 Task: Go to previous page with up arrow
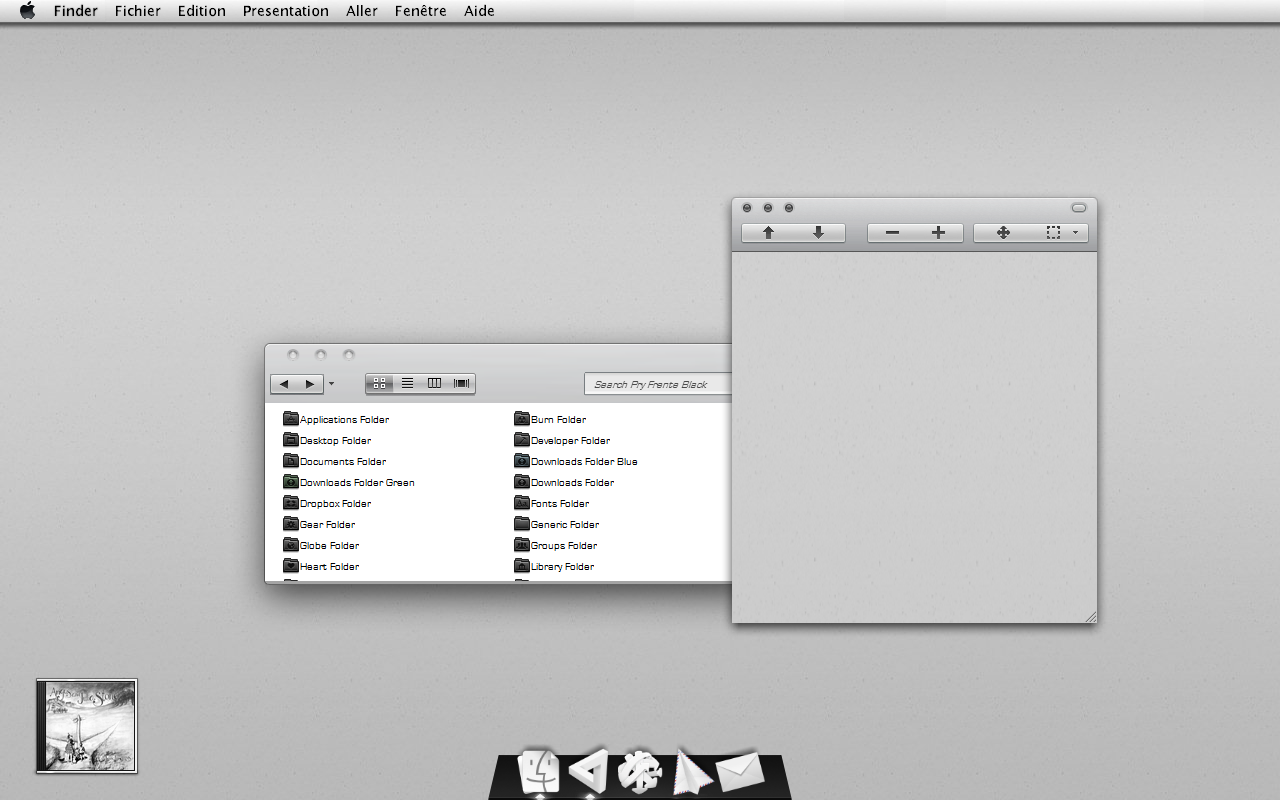point(768,233)
